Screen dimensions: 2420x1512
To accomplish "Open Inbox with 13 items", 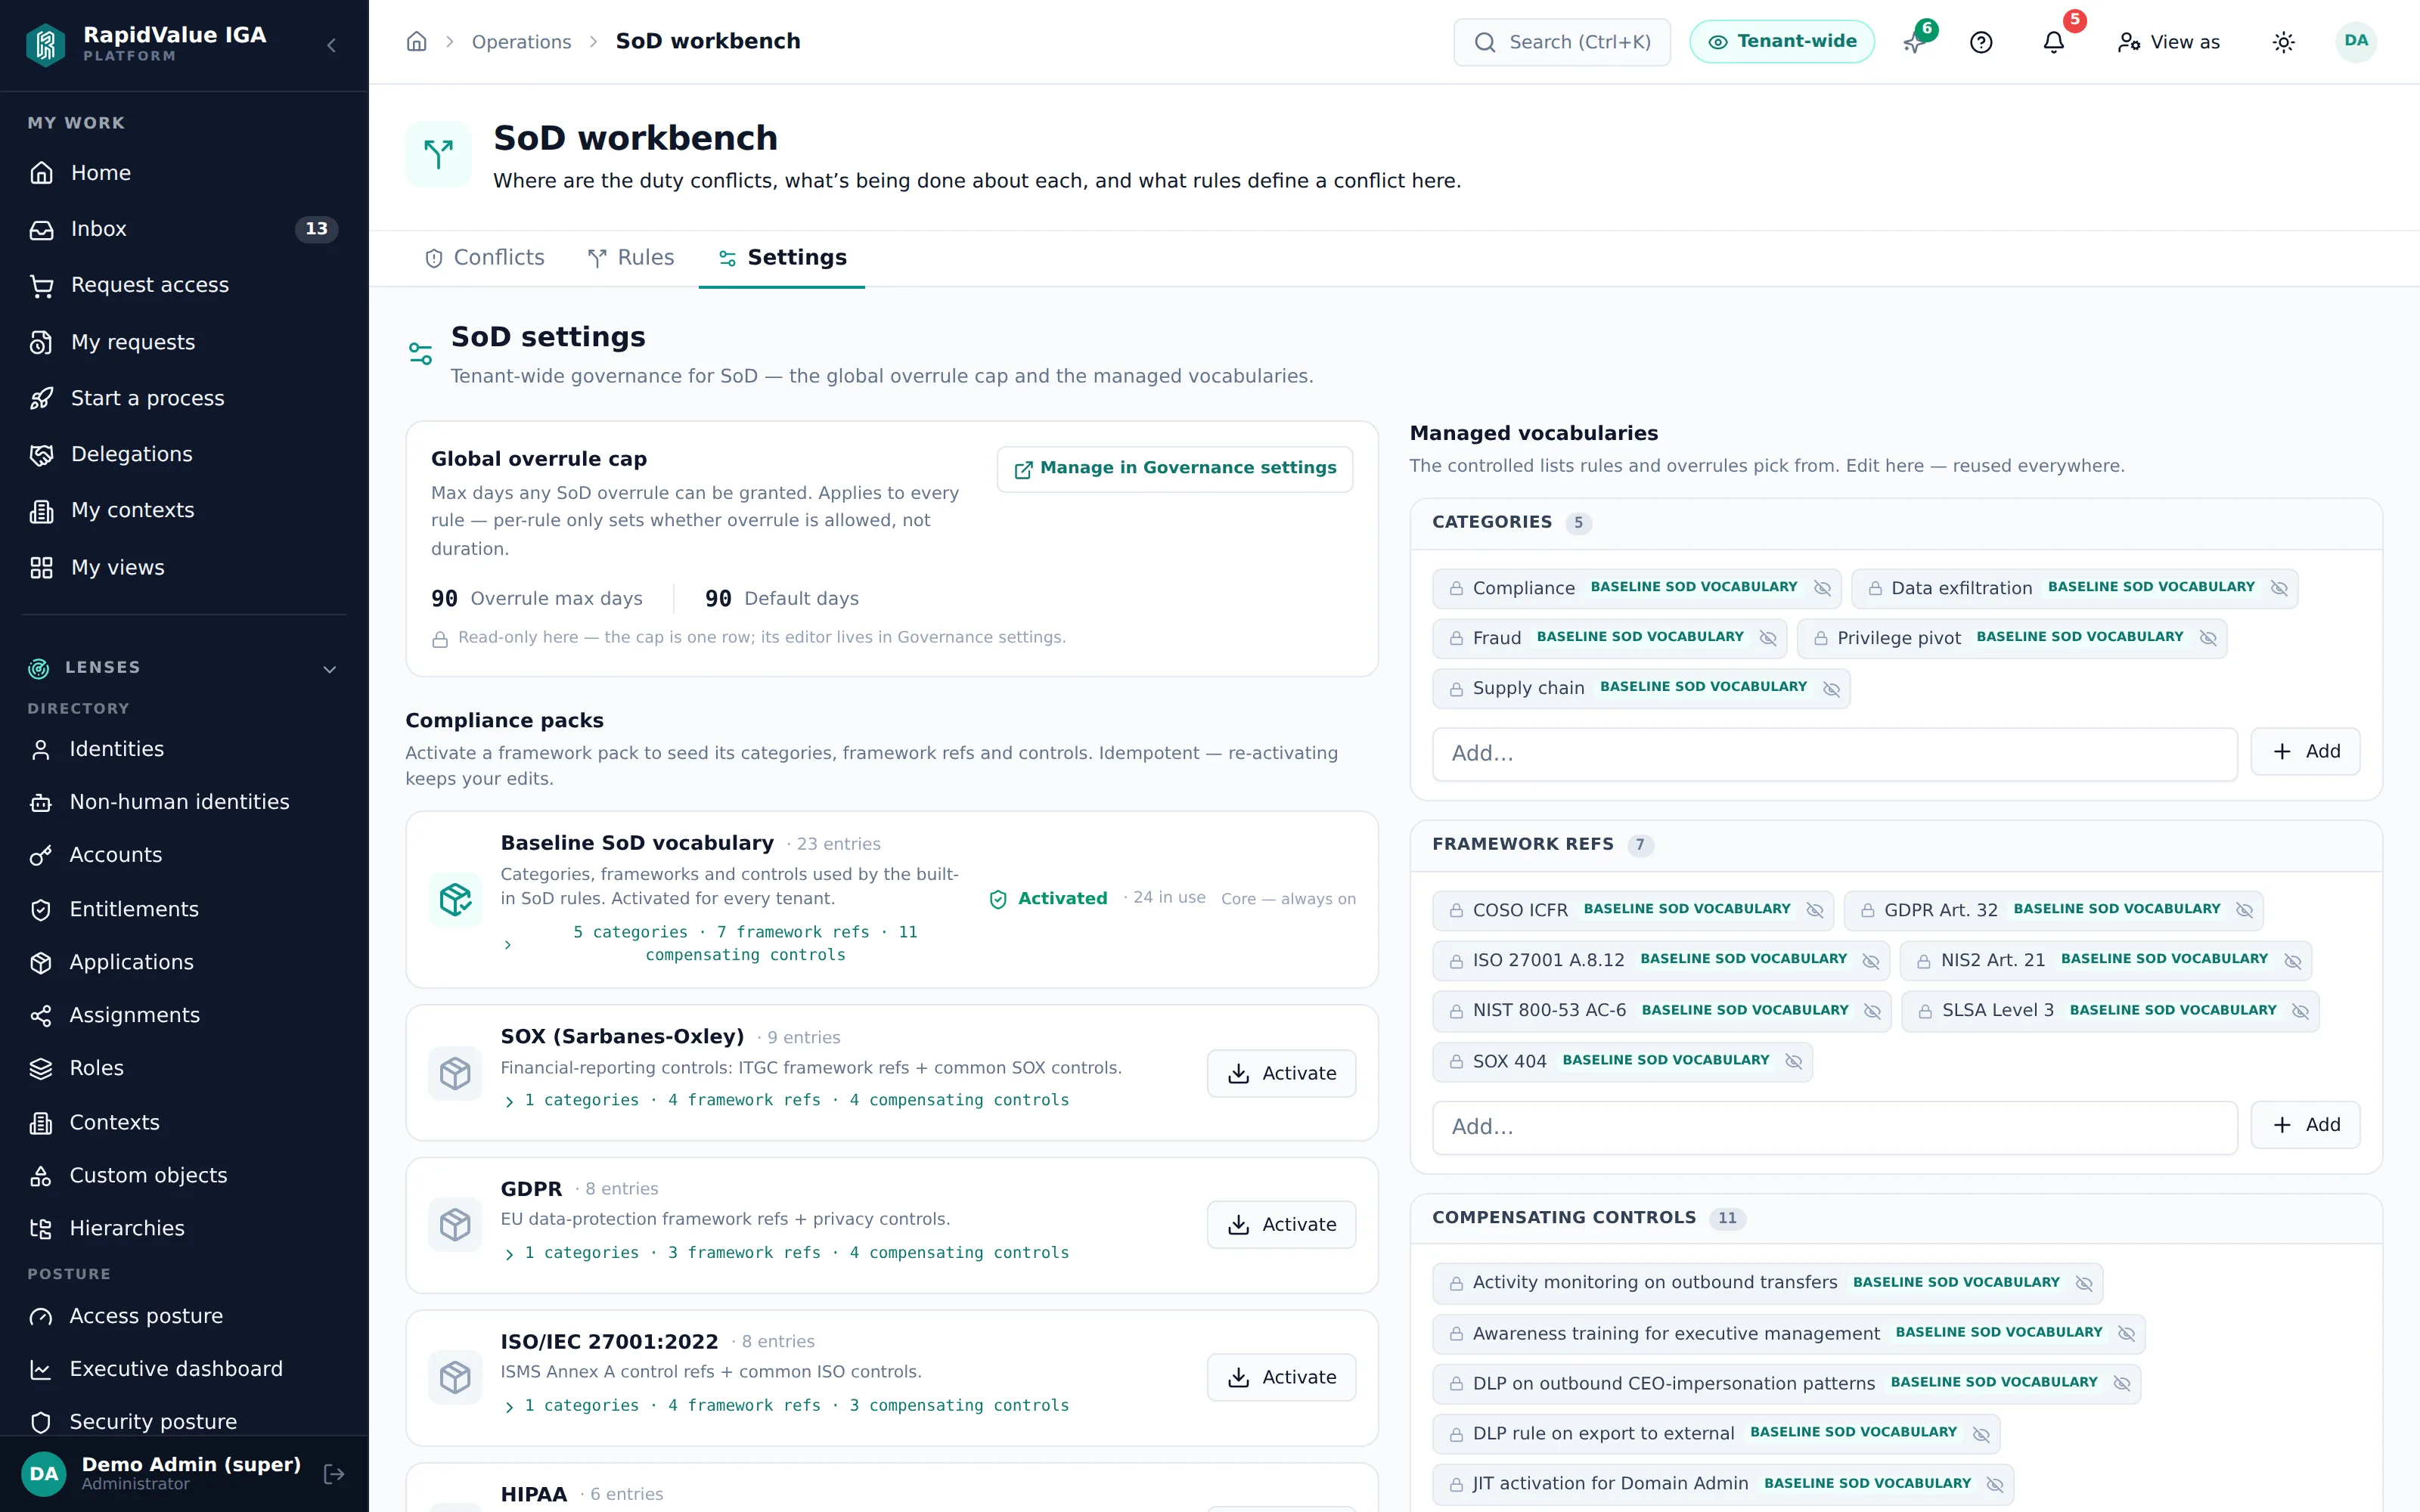I will click(x=184, y=229).
